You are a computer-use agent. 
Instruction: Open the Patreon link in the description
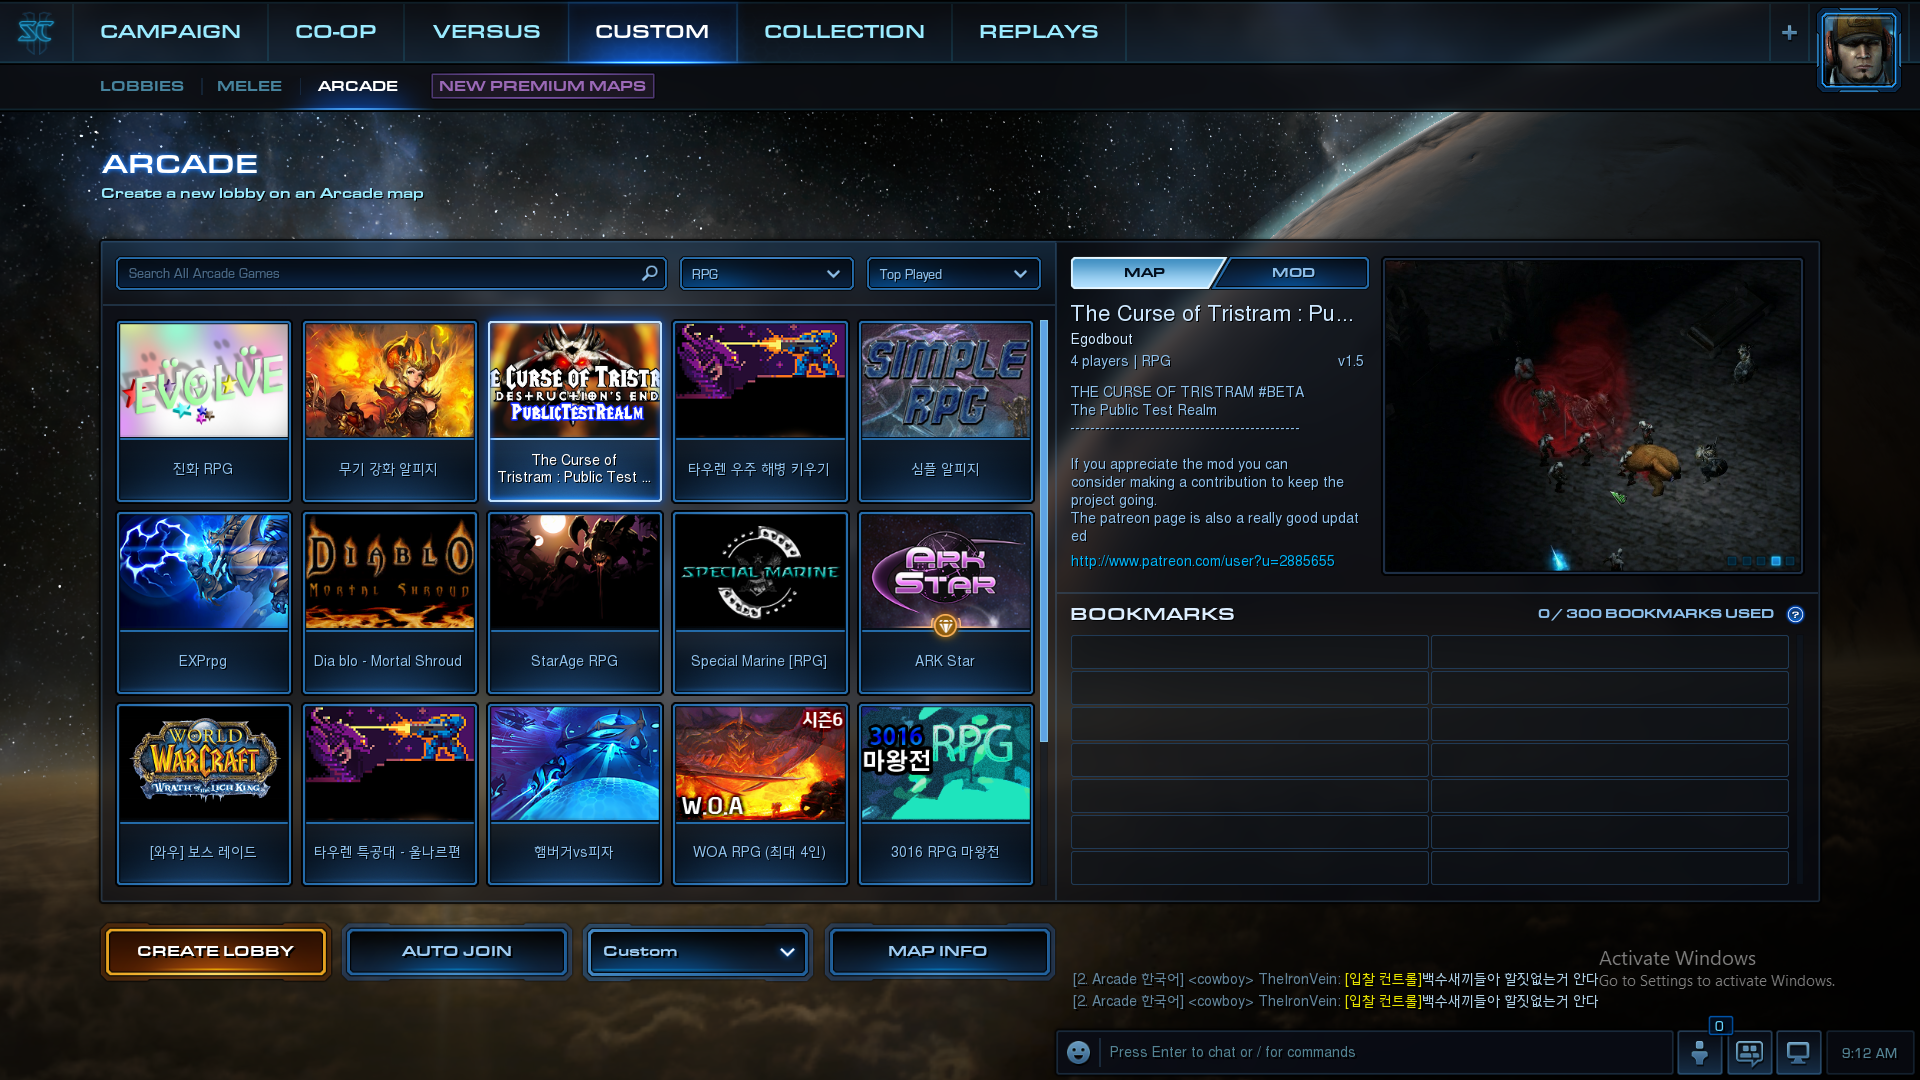coord(1202,561)
